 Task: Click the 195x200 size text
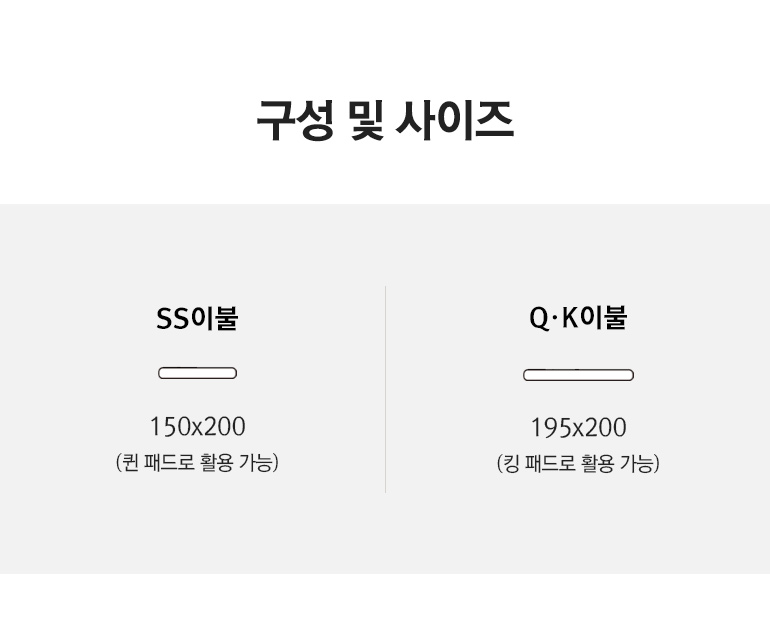(578, 428)
